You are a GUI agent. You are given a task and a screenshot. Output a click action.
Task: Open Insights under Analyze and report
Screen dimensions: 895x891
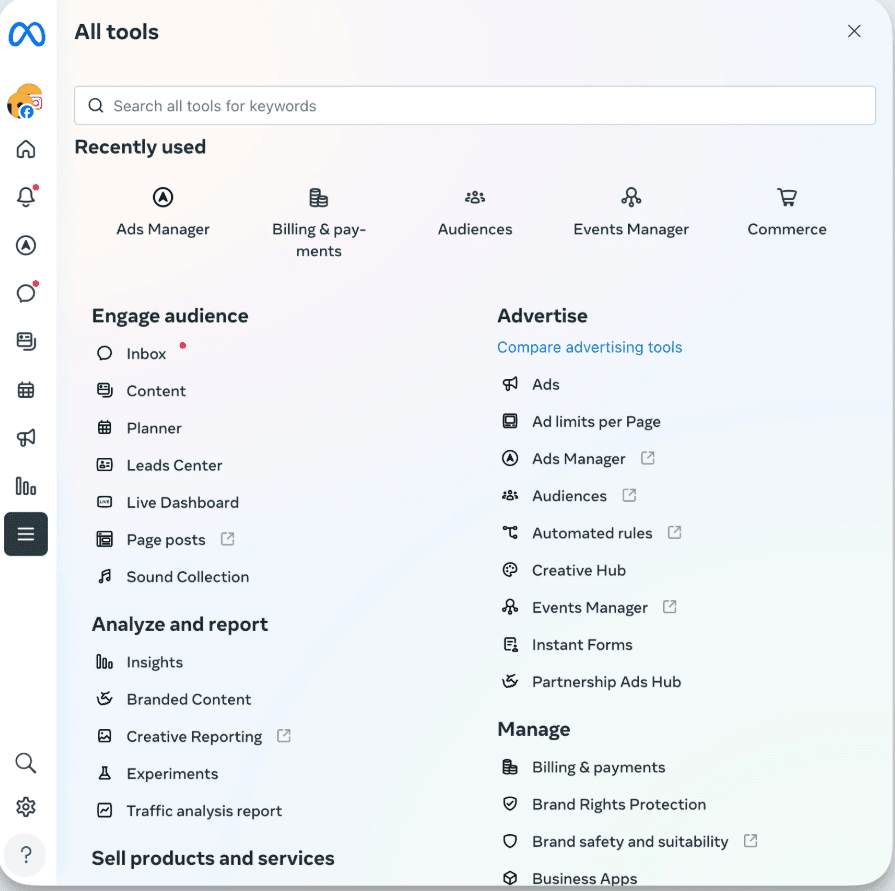[140, 662]
